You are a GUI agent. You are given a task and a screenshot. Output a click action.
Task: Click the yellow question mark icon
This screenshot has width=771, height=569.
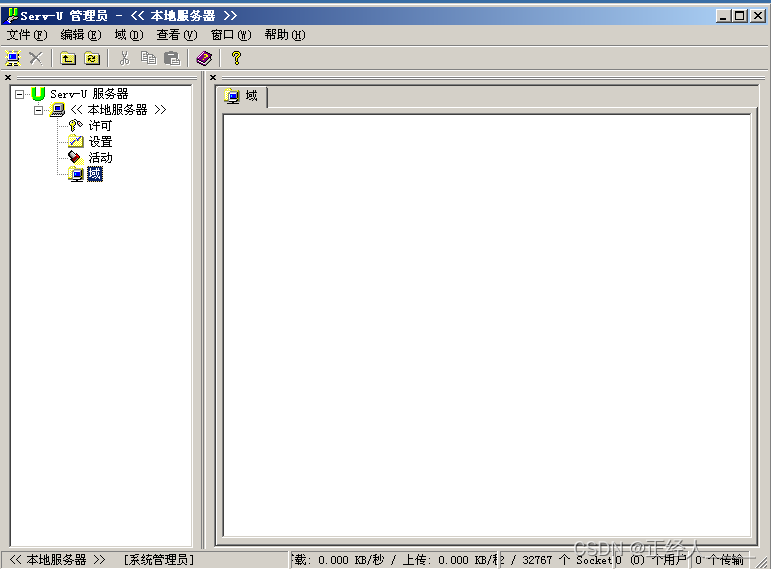coord(237,58)
